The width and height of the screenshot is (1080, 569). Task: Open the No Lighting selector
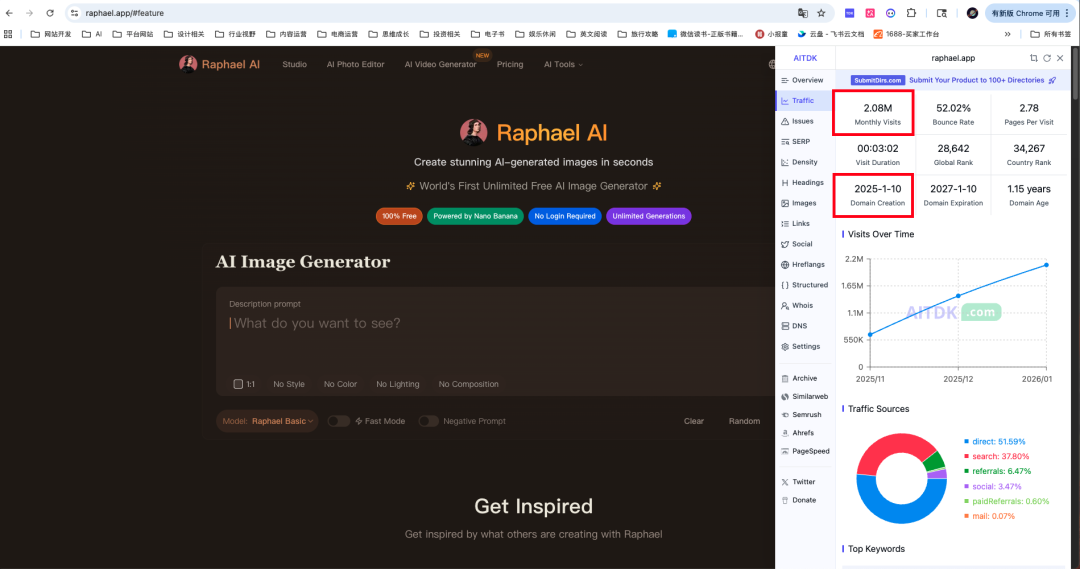click(x=397, y=384)
